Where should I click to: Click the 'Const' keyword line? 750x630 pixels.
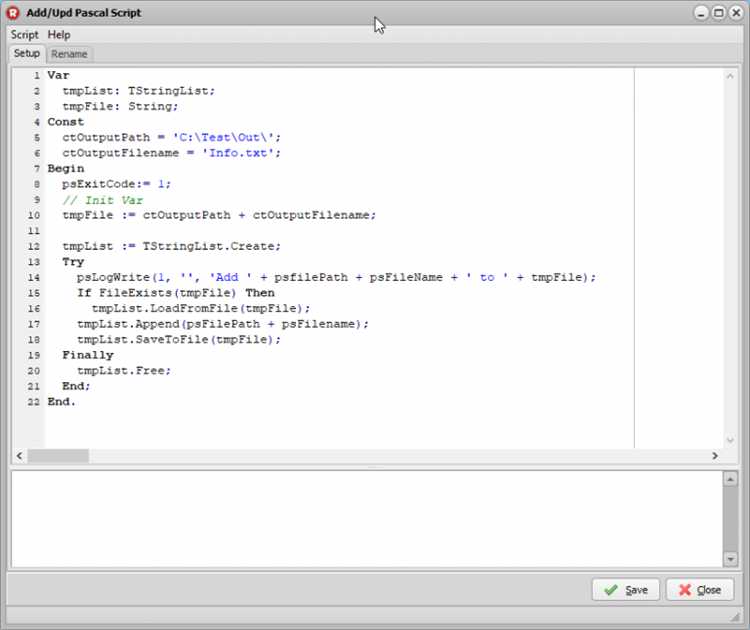[x=66, y=122]
